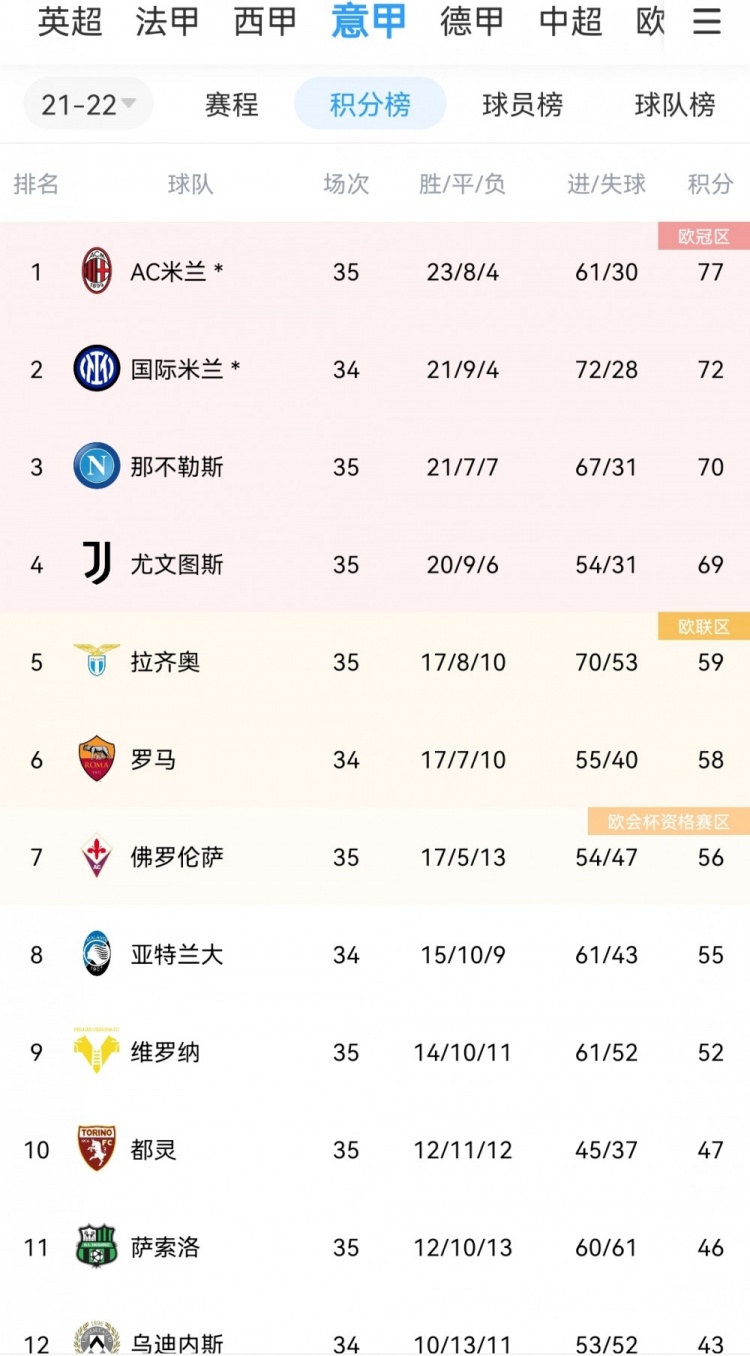The height and width of the screenshot is (1356, 750).
Task: Open the 赛程 schedule tab
Action: click(232, 104)
